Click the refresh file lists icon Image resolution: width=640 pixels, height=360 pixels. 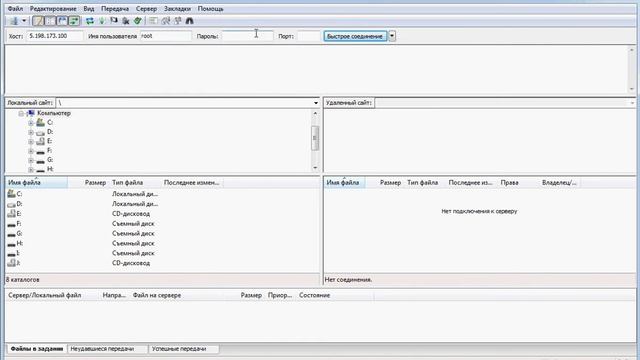point(90,21)
